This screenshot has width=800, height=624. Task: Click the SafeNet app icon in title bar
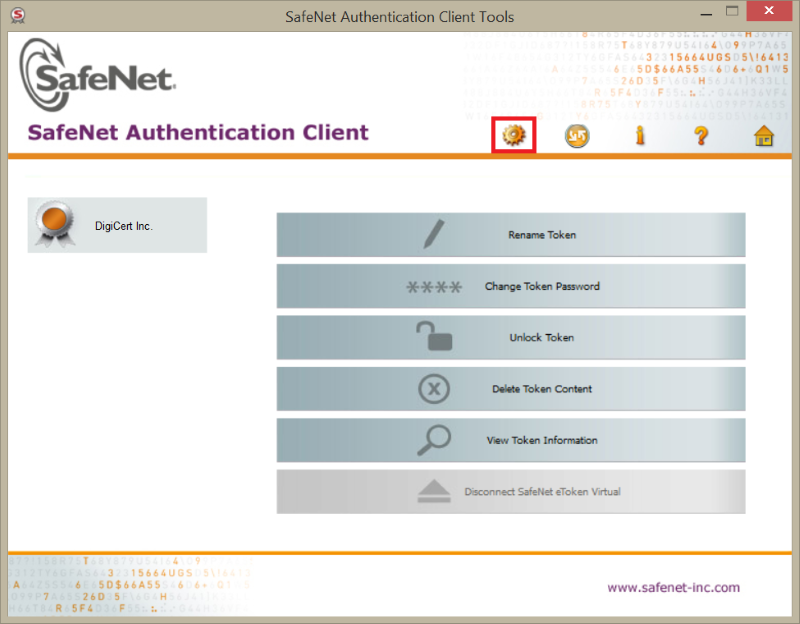click(x=17, y=16)
